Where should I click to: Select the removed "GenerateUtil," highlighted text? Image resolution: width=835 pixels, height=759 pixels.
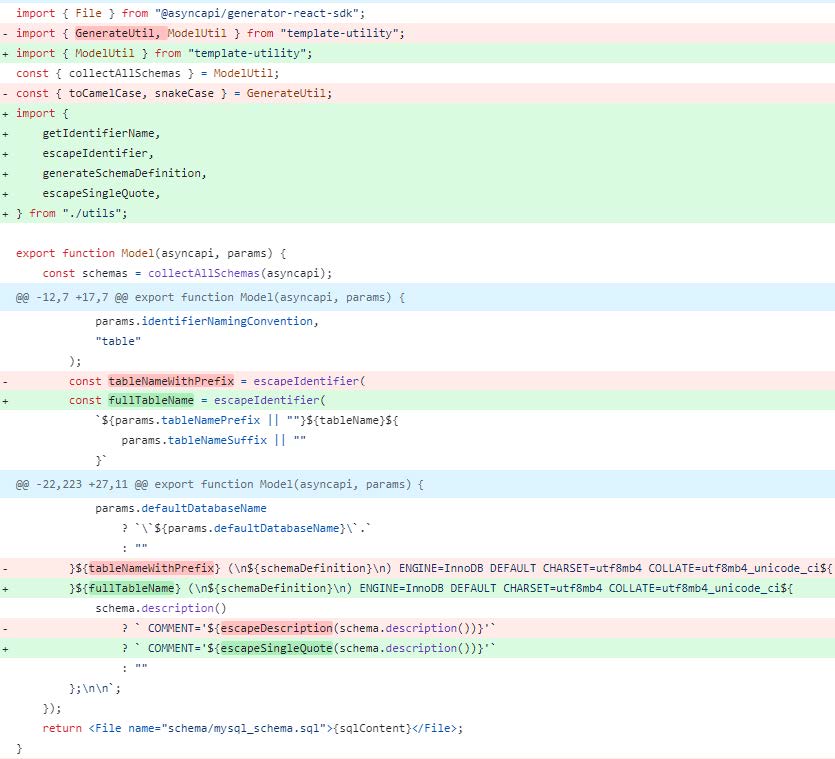[x=121, y=33]
